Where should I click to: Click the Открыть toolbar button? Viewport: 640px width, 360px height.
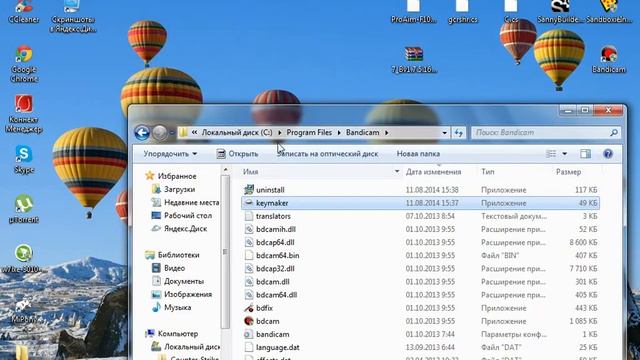(x=237, y=154)
